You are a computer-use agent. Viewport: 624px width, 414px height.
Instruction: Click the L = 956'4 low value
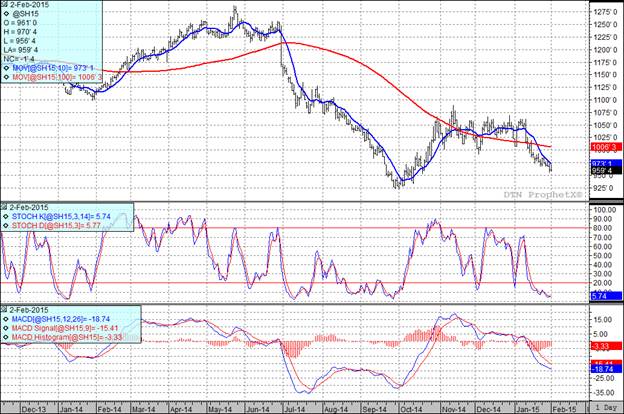[20, 41]
